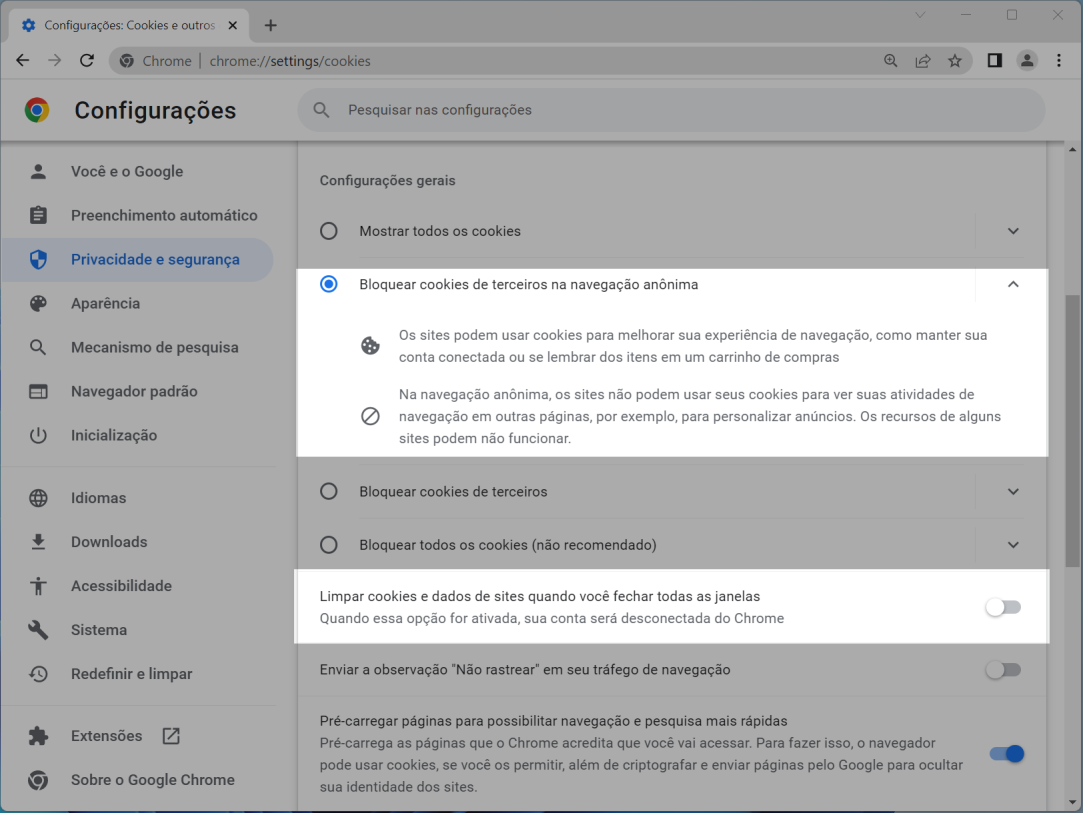Bookmark this page with the star icon
The width and height of the screenshot is (1083, 813).
(955, 61)
